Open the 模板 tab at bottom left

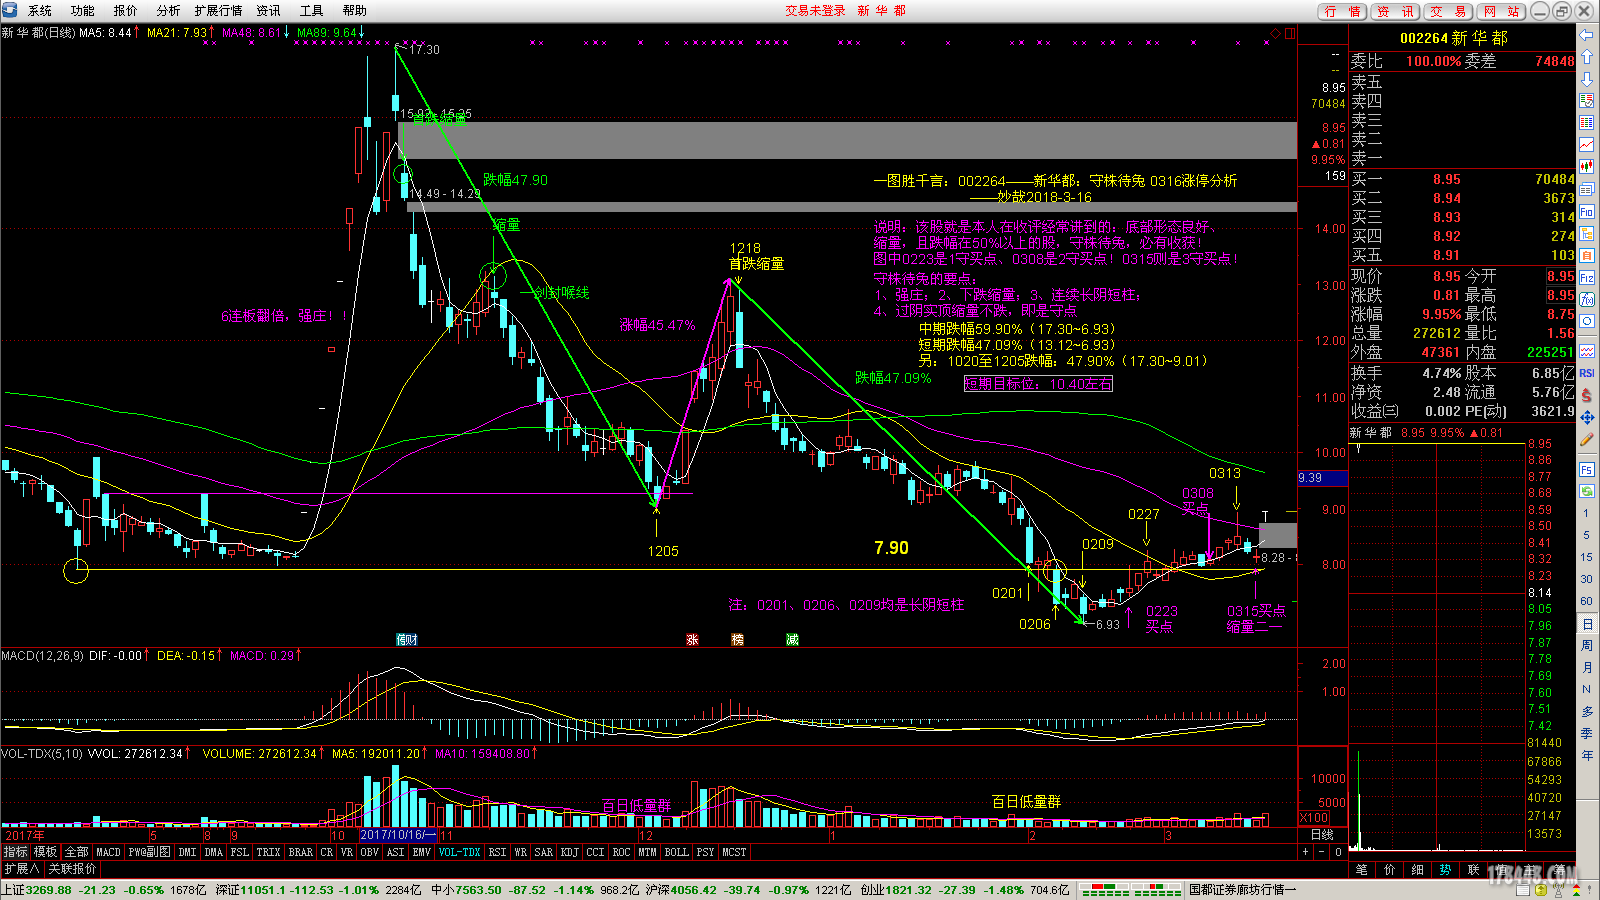click(45, 852)
